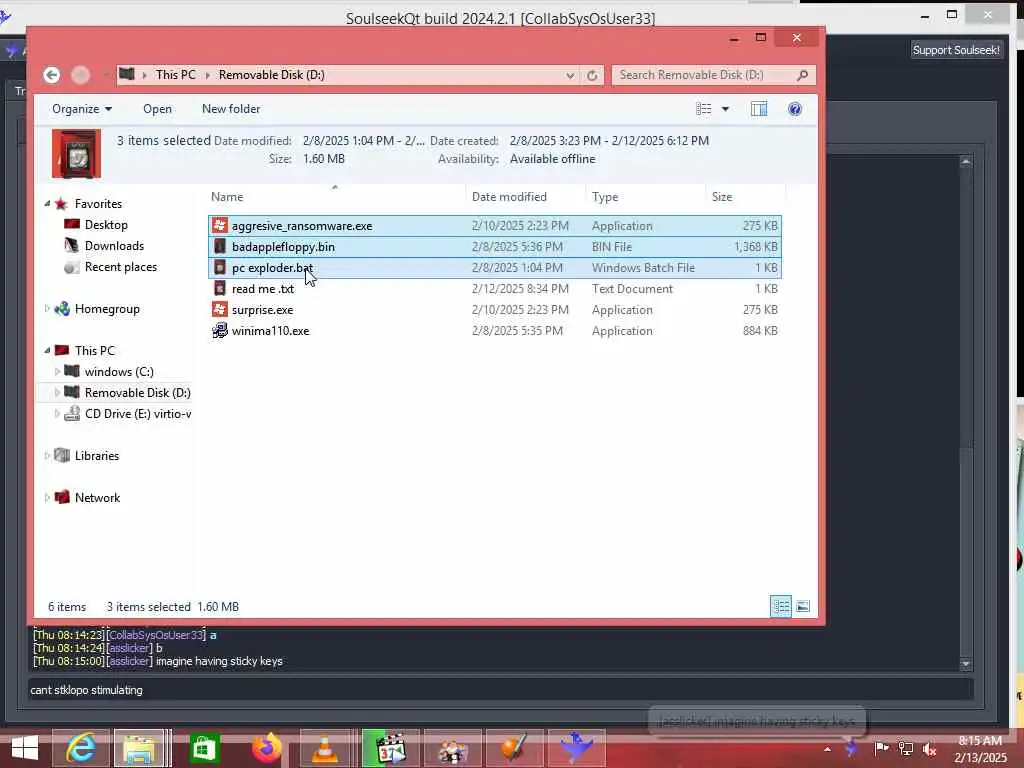Click the Explorer forward arrow button
This screenshot has width=1024, height=768.
(x=80, y=75)
